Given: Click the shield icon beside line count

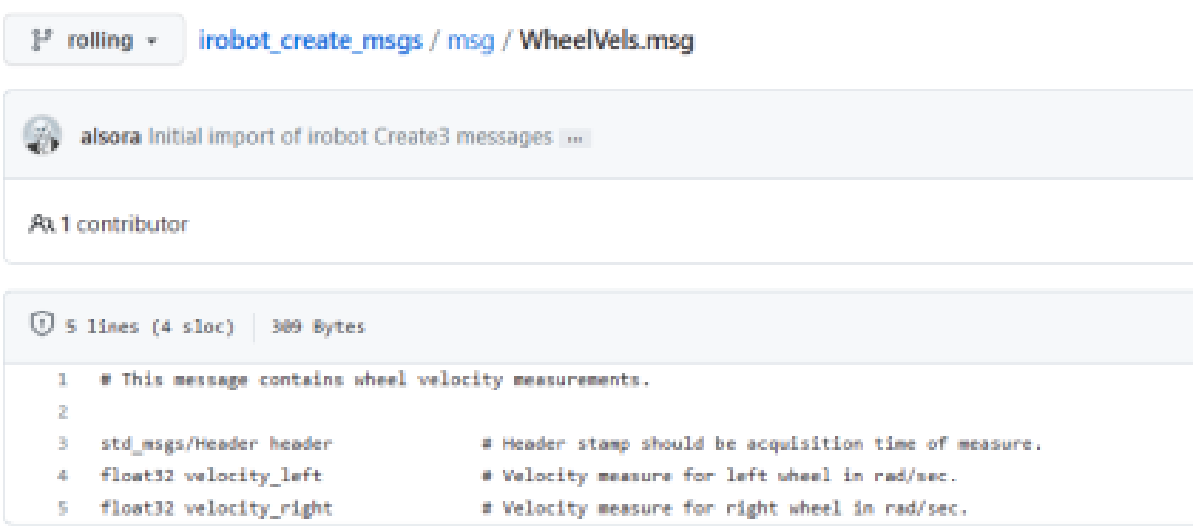Looking at the screenshot, I should (x=41, y=325).
